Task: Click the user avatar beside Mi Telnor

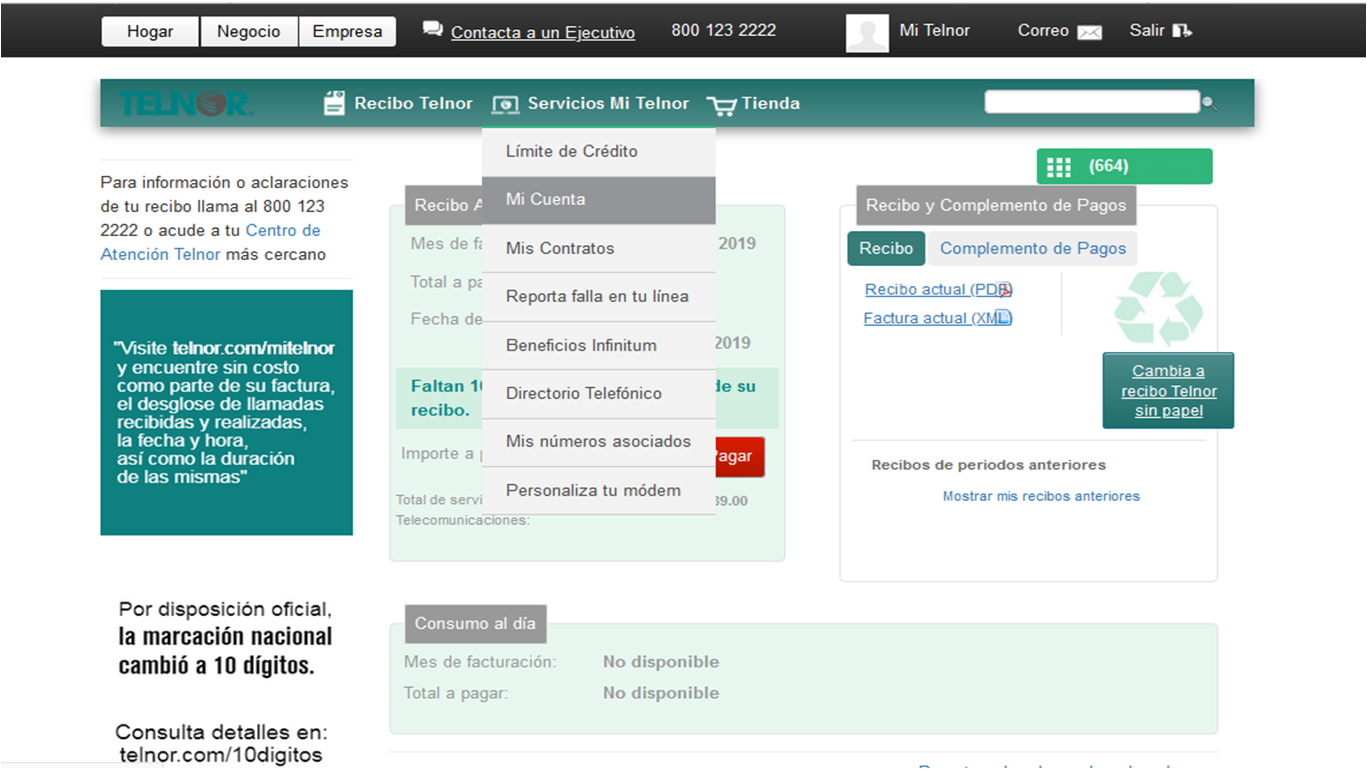Action: 867,33
